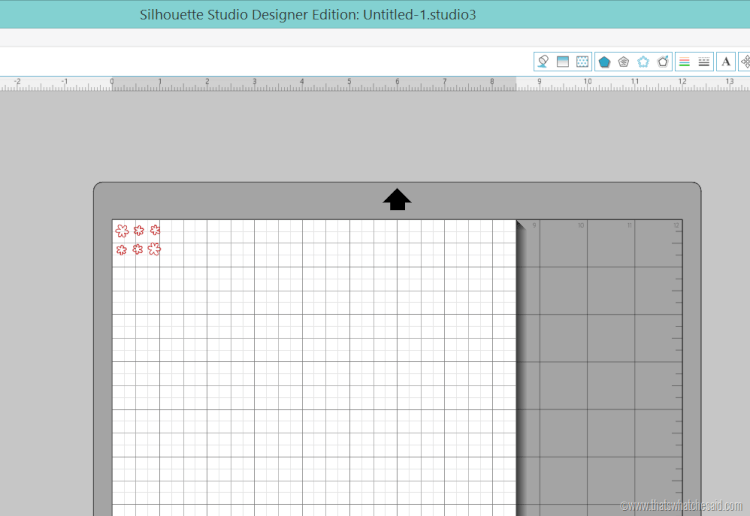
Task: Open the Fill Gradient window
Action: pyautogui.click(x=562, y=61)
